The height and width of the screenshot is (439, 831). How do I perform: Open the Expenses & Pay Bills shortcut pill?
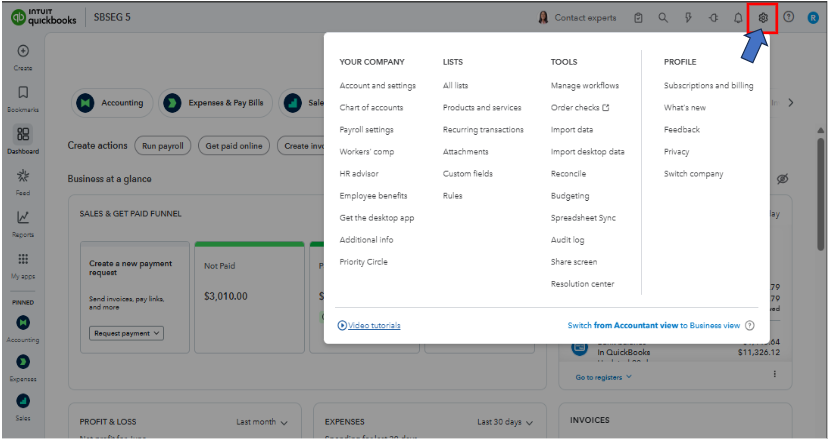click(215, 103)
